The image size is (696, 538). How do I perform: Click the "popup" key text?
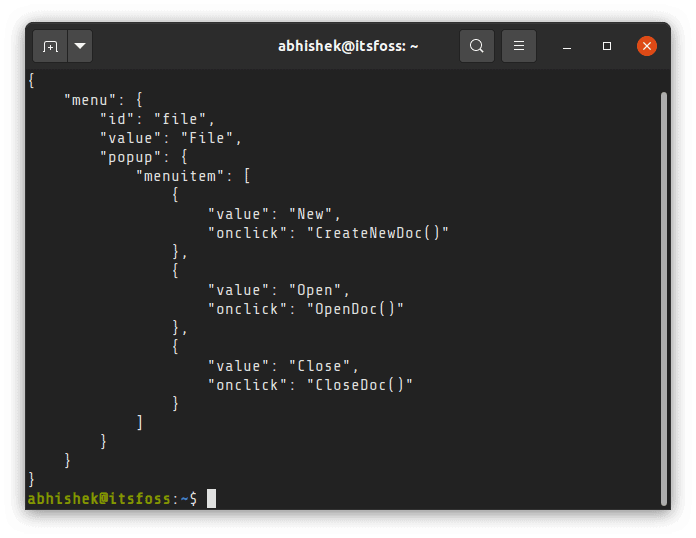pos(130,158)
